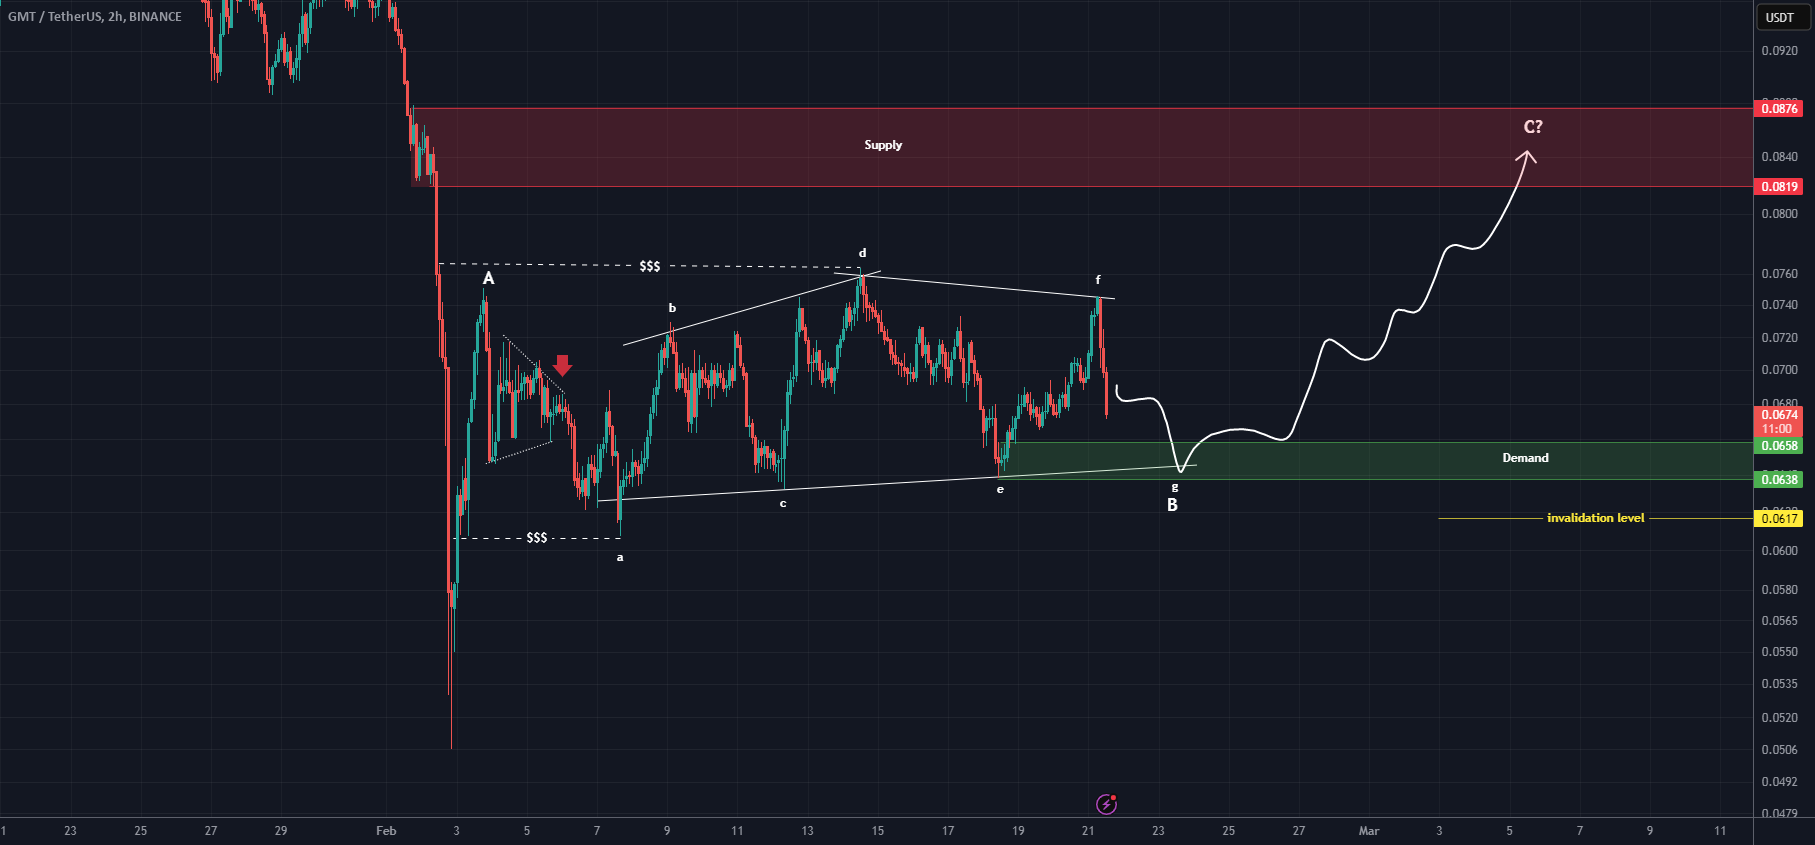The image size is (1815, 845).
Task: Select the wave A label
Action: (488, 278)
